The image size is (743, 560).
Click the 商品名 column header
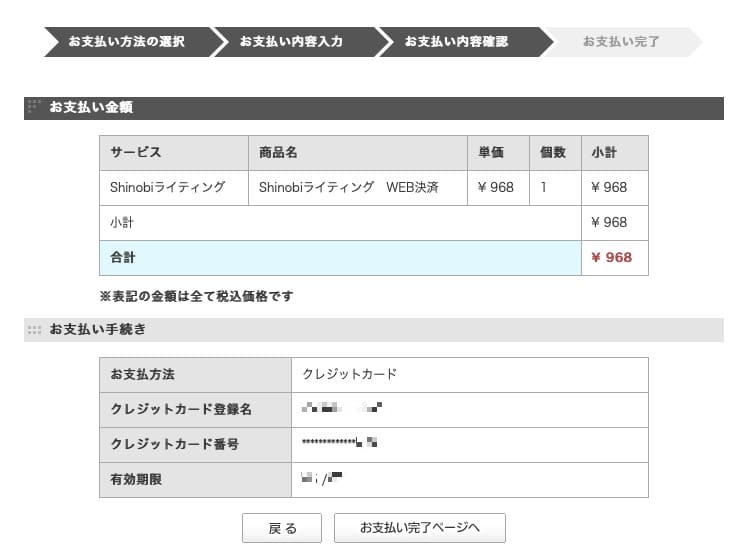pyautogui.click(x=279, y=153)
